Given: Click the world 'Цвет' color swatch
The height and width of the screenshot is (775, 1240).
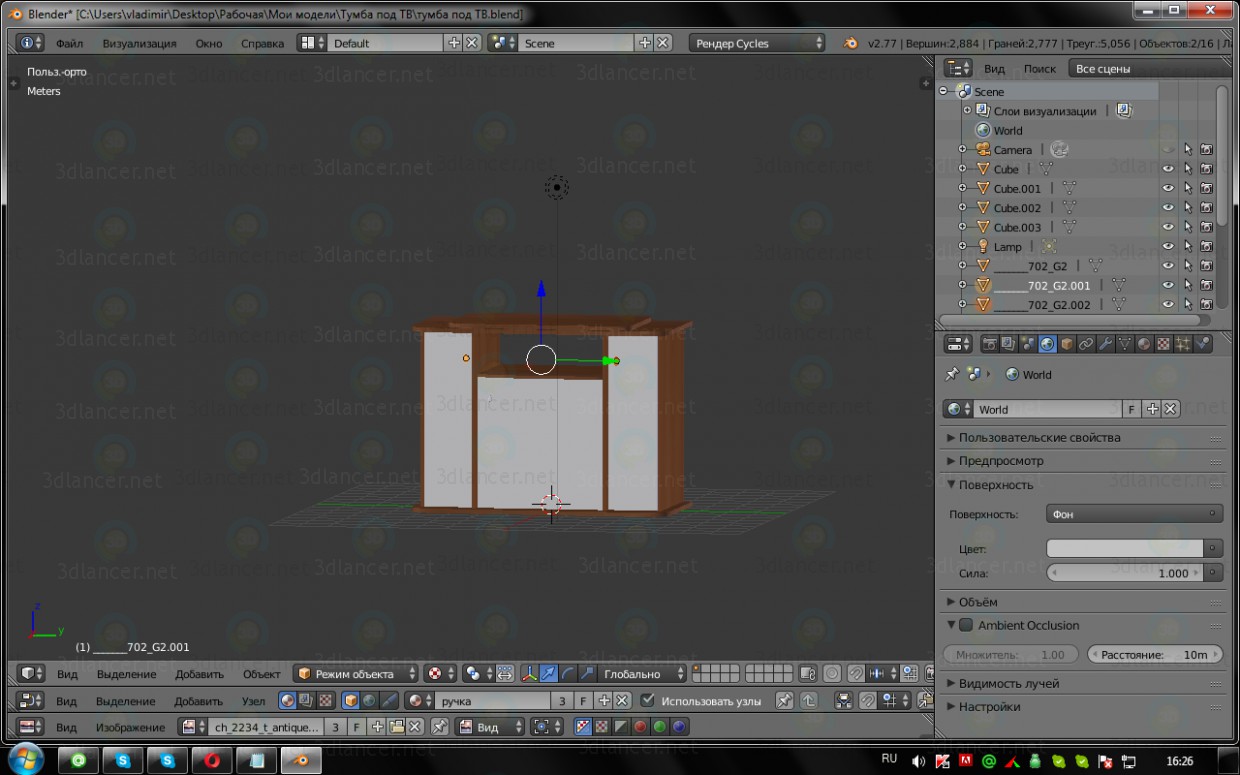Looking at the screenshot, I should (x=1124, y=549).
